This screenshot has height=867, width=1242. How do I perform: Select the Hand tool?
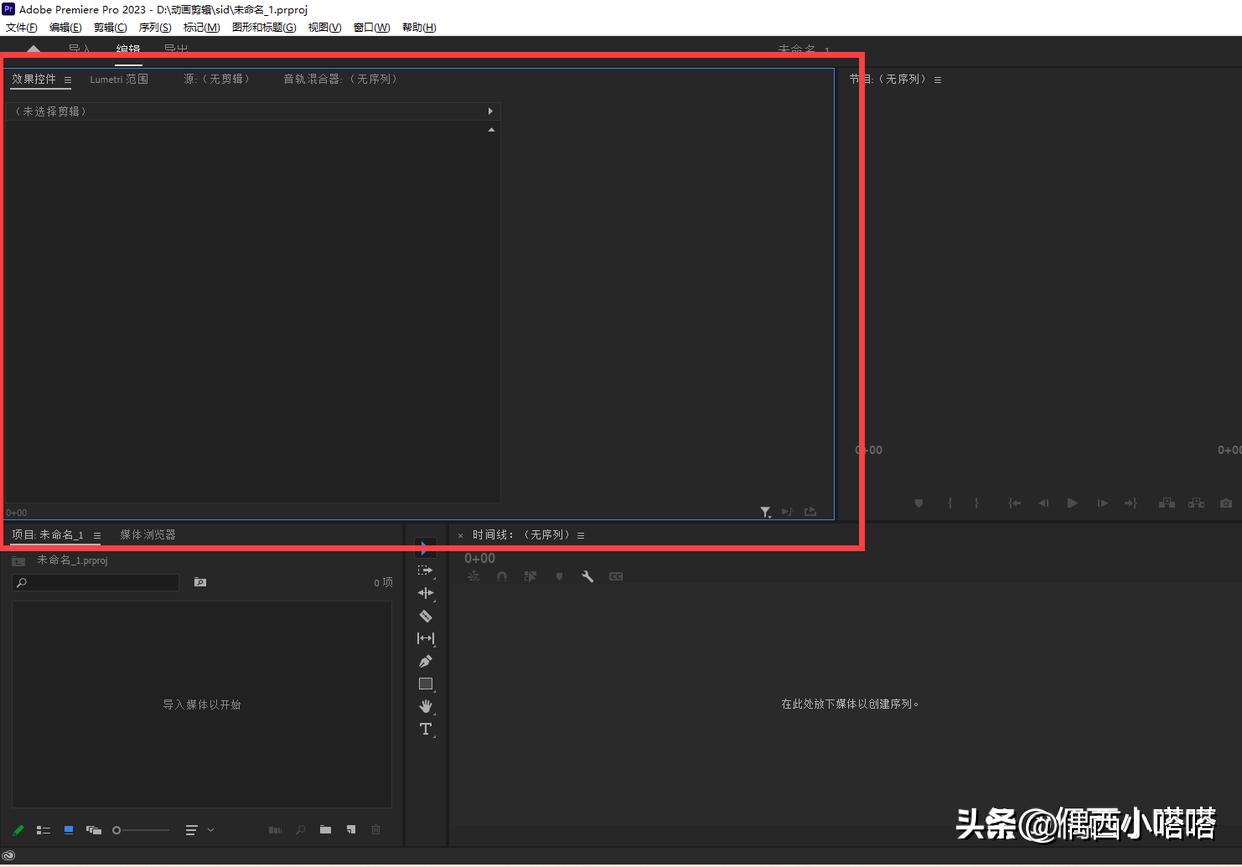(425, 707)
